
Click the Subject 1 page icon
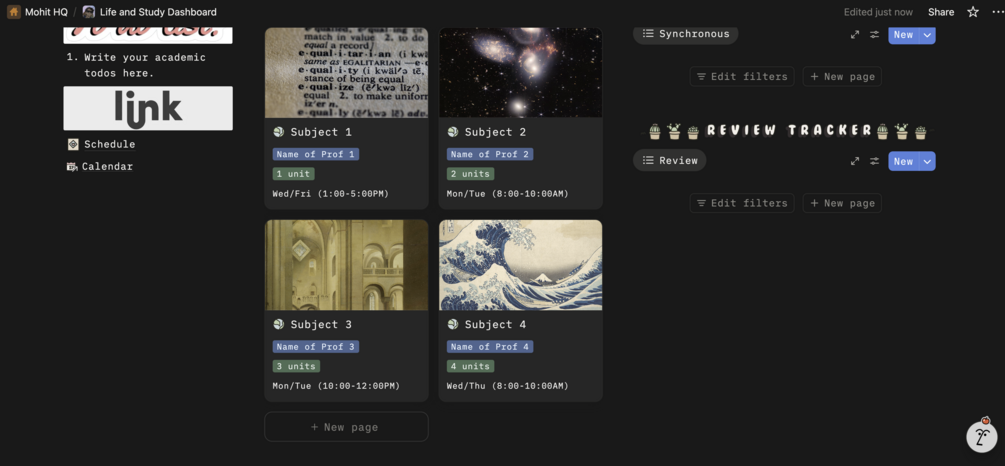278,132
